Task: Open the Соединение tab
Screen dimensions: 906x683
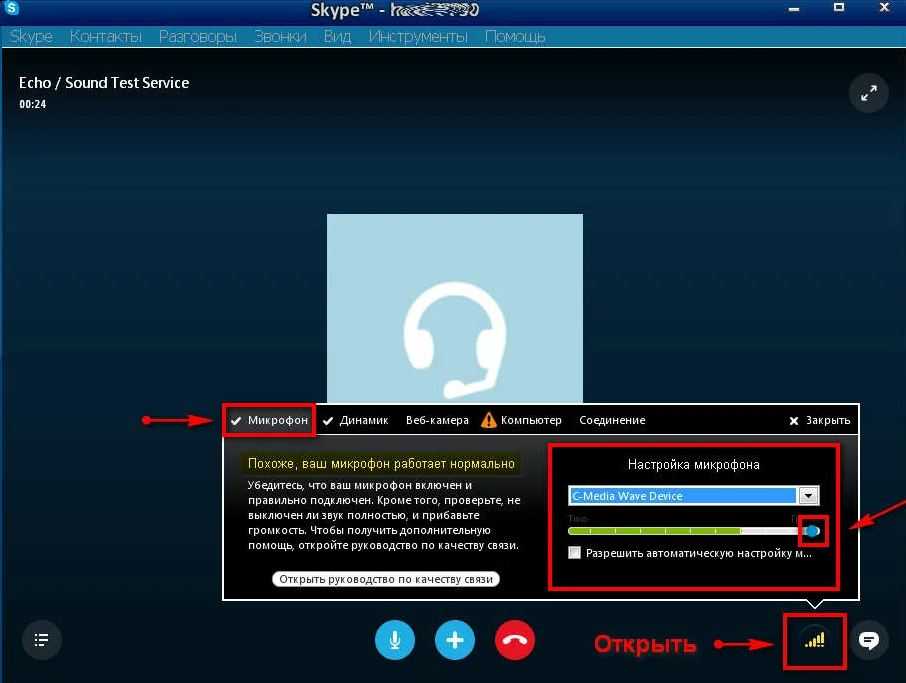Action: 612,420
